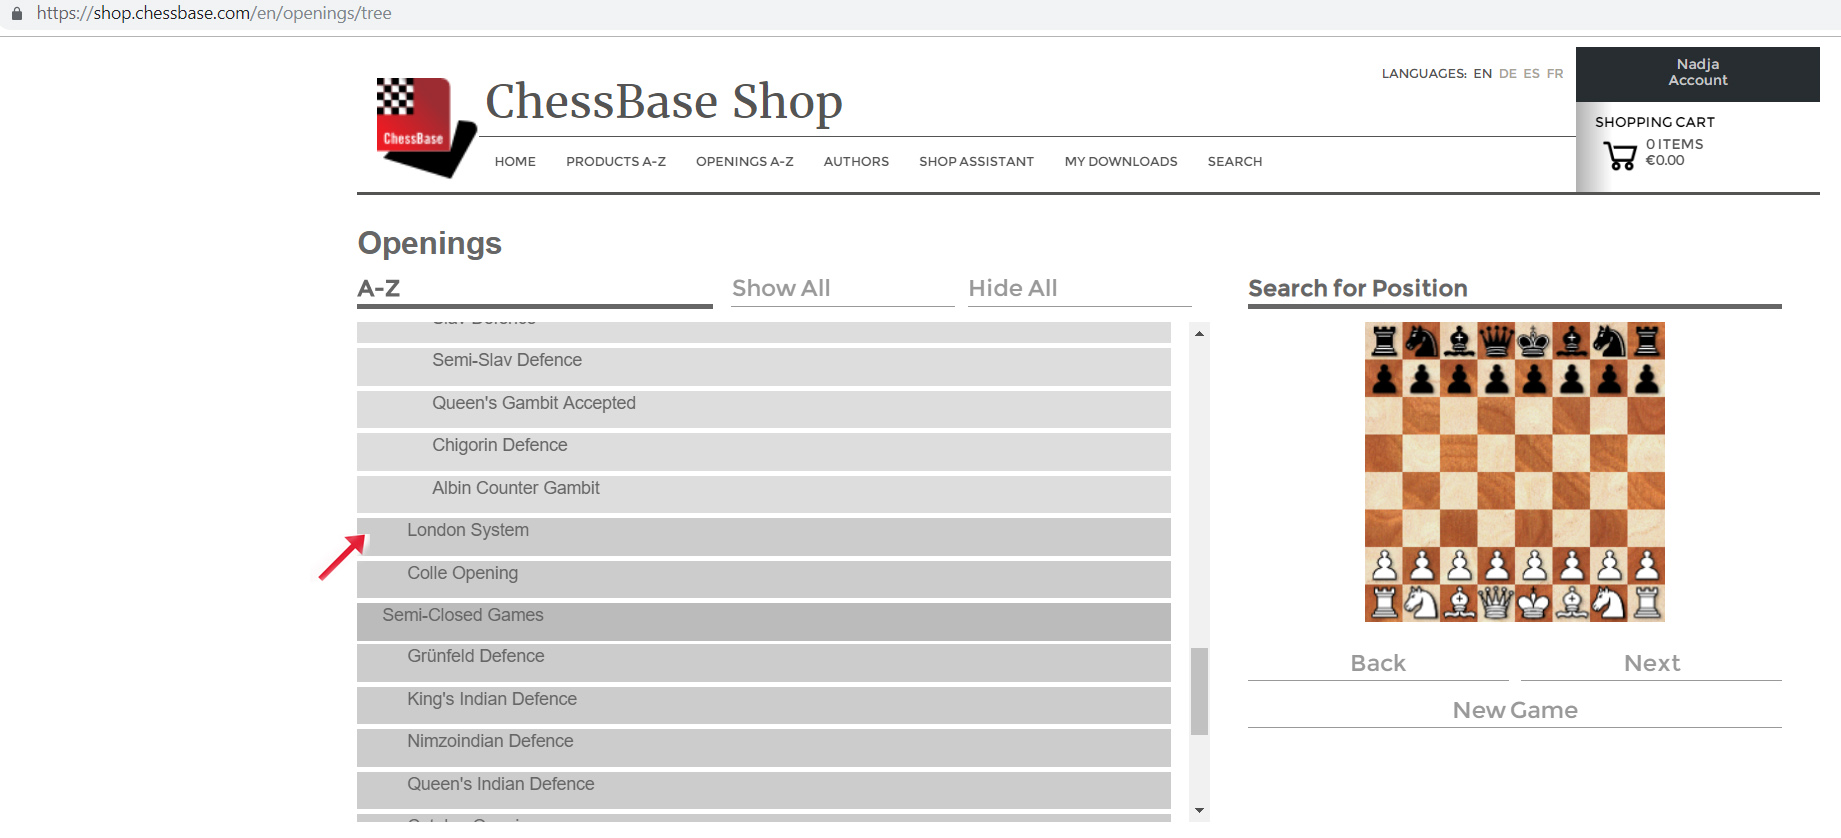Open the AUTHORS menu item
The image size is (1841, 838).
(856, 161)
